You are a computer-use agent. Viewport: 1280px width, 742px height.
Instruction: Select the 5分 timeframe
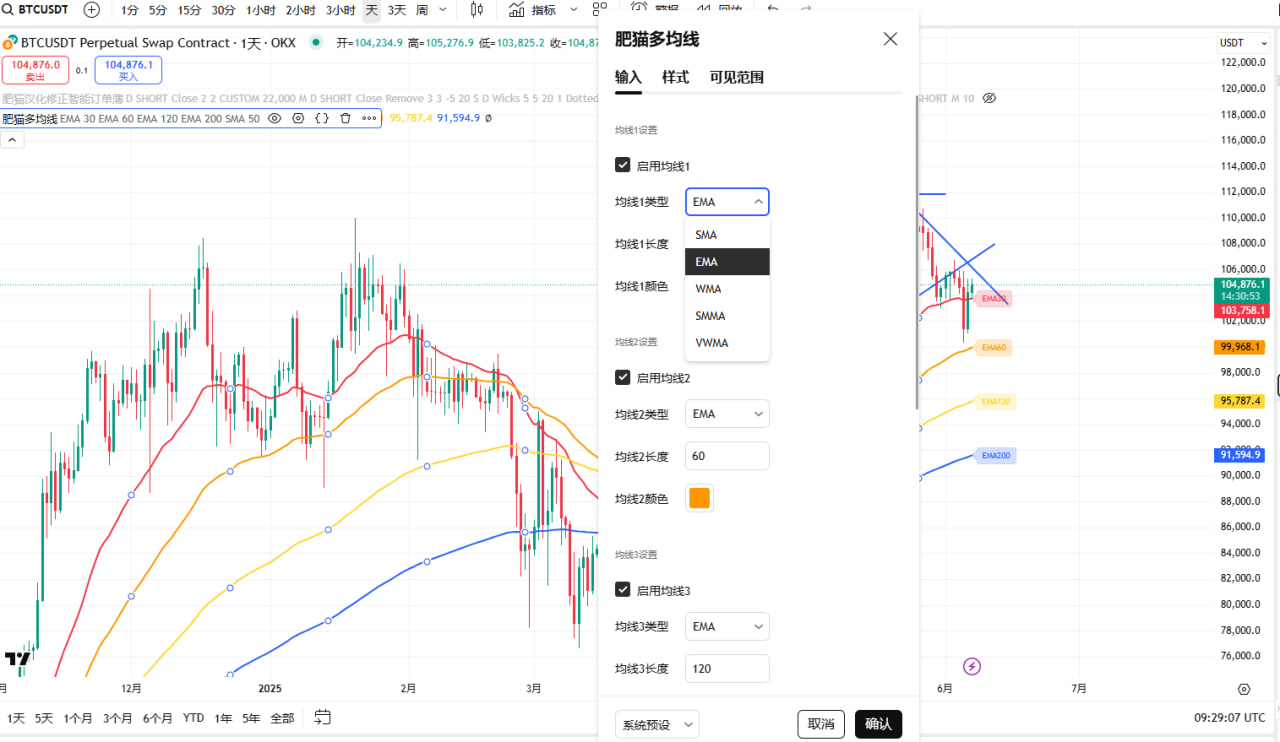158,10
